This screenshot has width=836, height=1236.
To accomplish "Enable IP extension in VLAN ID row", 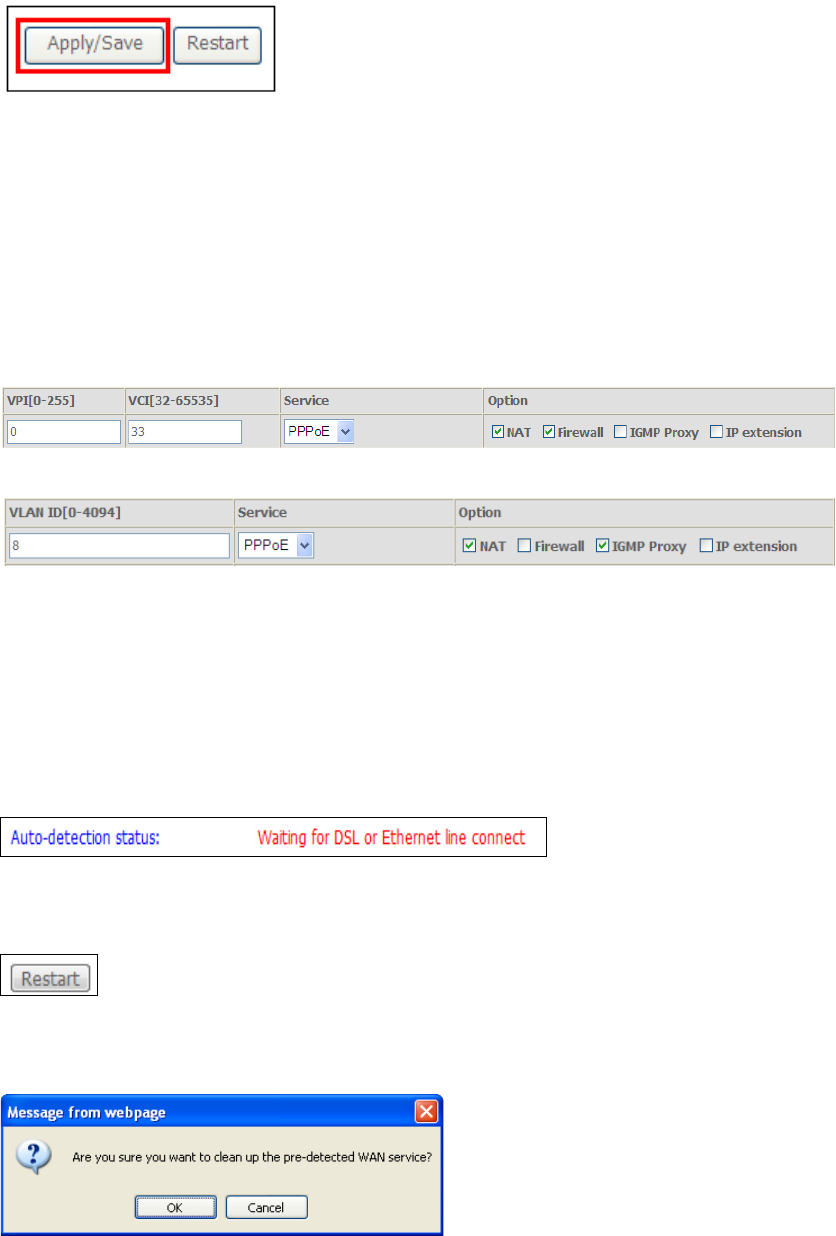I will pyautogui.click(x=707, y=546).
